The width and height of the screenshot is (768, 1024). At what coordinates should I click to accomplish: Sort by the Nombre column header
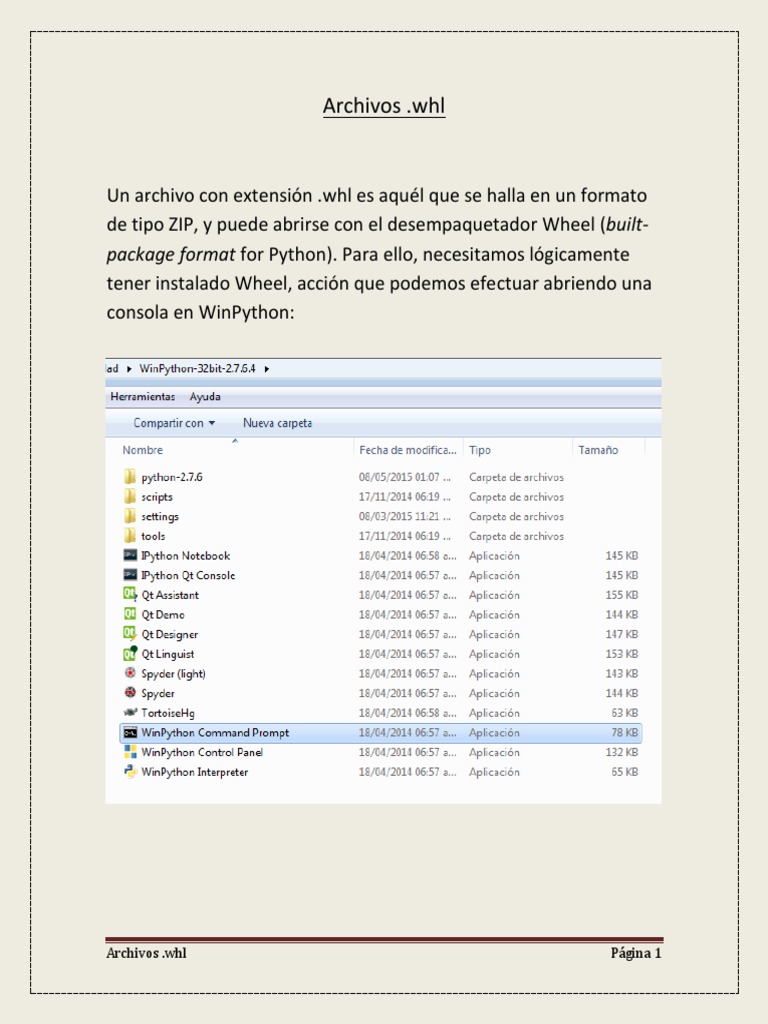click(x=142, y=450)
